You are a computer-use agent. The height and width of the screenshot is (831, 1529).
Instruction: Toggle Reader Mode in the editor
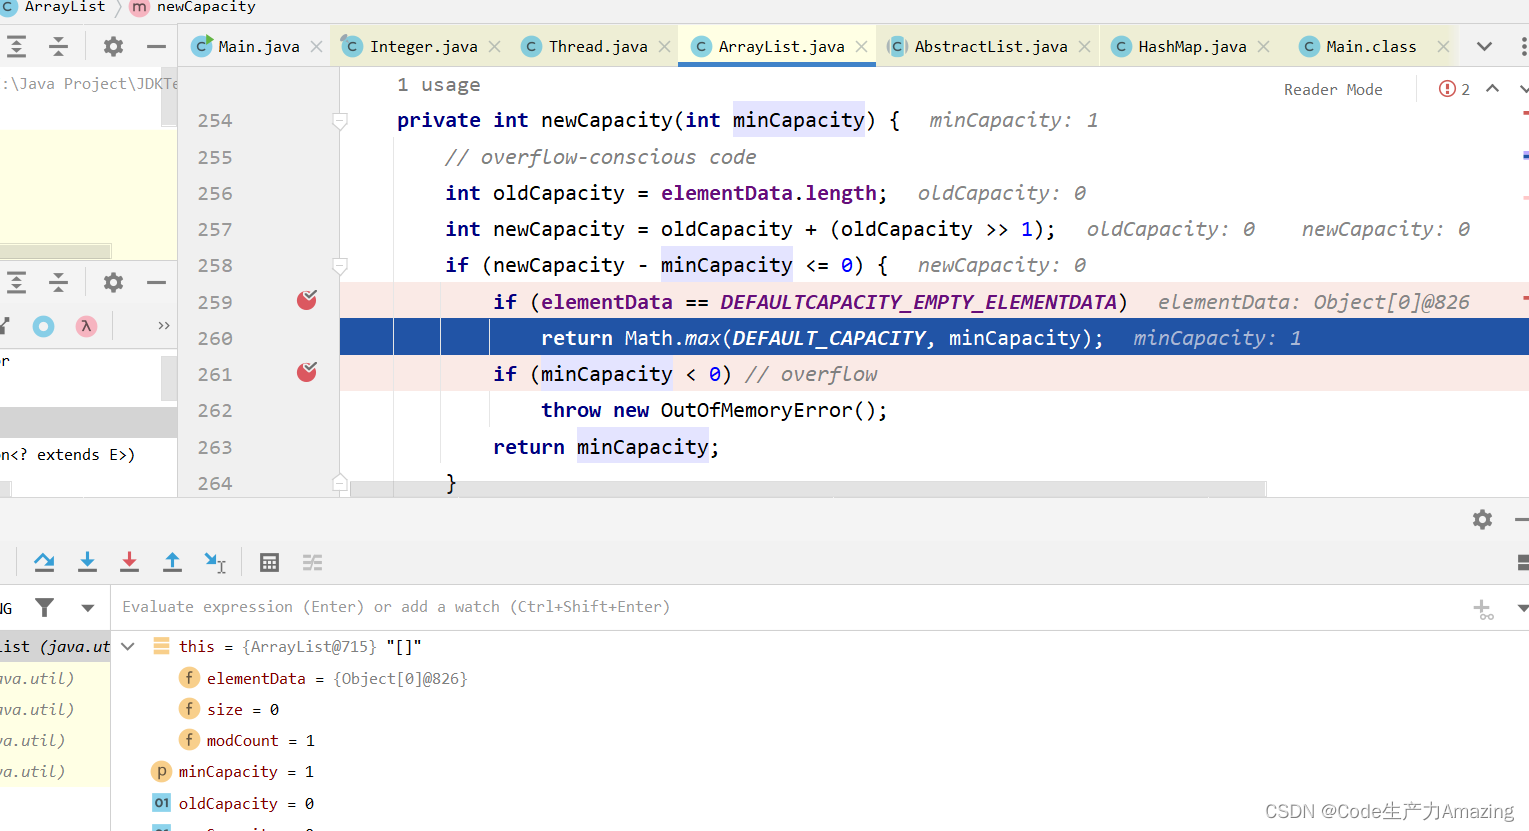1333,89
